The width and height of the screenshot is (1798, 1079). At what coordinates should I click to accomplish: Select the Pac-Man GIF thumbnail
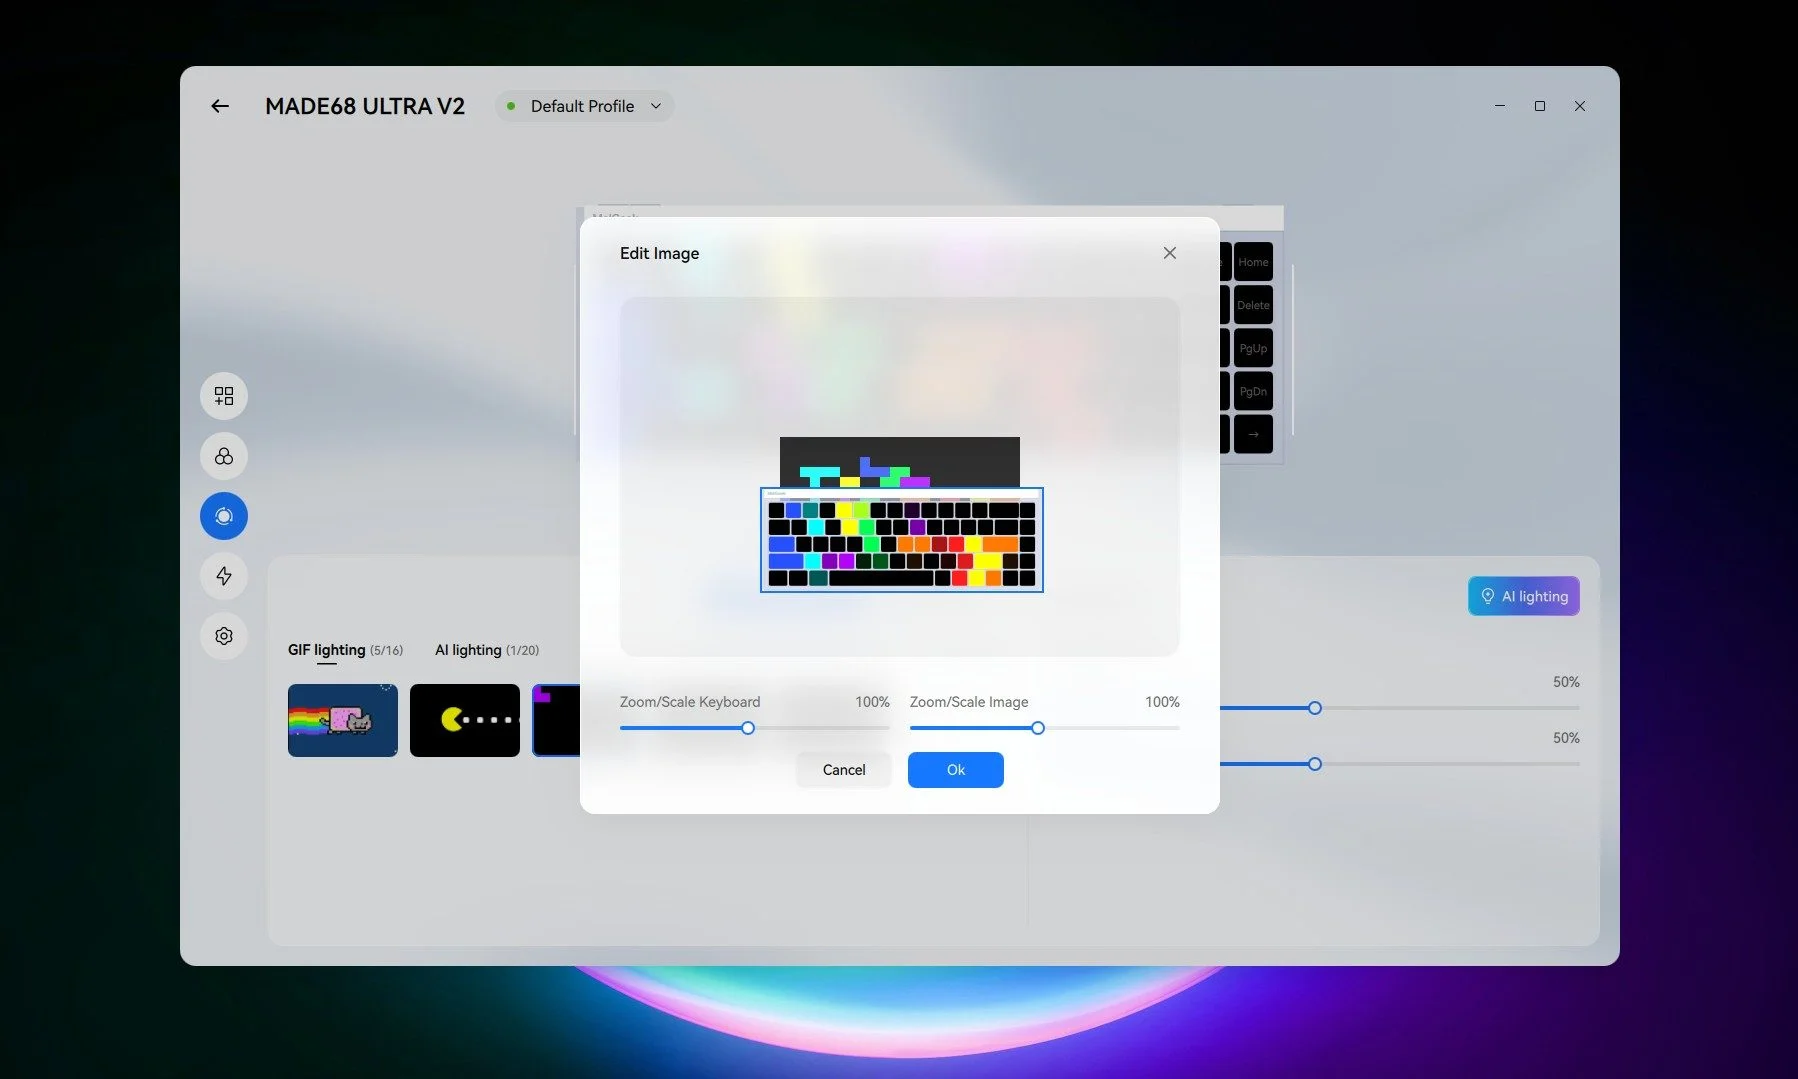click(465, 720)
